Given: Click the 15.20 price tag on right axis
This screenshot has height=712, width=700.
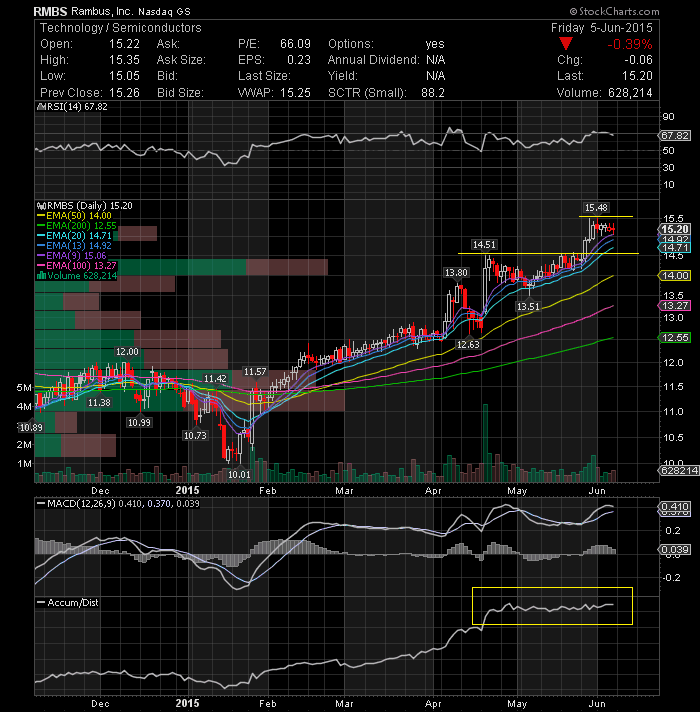Looking at the screenshot, I should click(675, 229).
